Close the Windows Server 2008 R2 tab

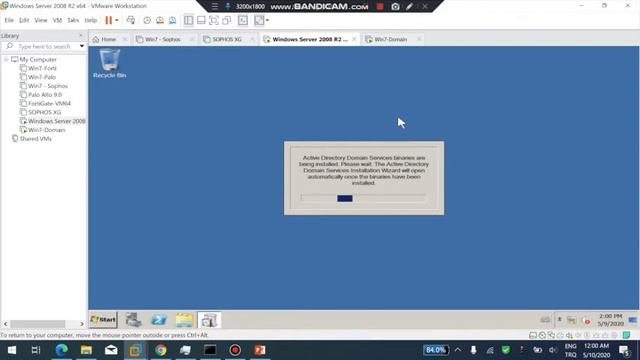pyautogui.click(x=354, y=39)
